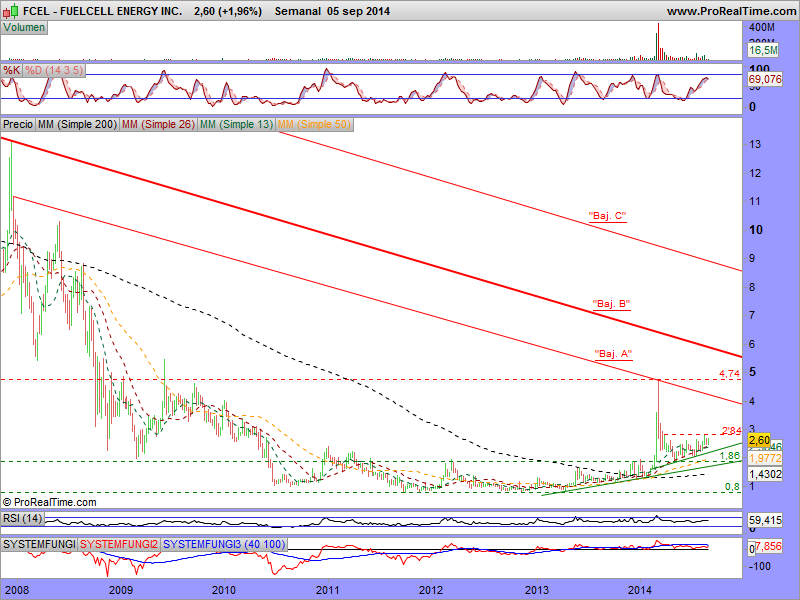Click the SYSTEMFUNGI2 indicator label
The height and width of the screenshot is (600, 800).
(x=119, y=544)
